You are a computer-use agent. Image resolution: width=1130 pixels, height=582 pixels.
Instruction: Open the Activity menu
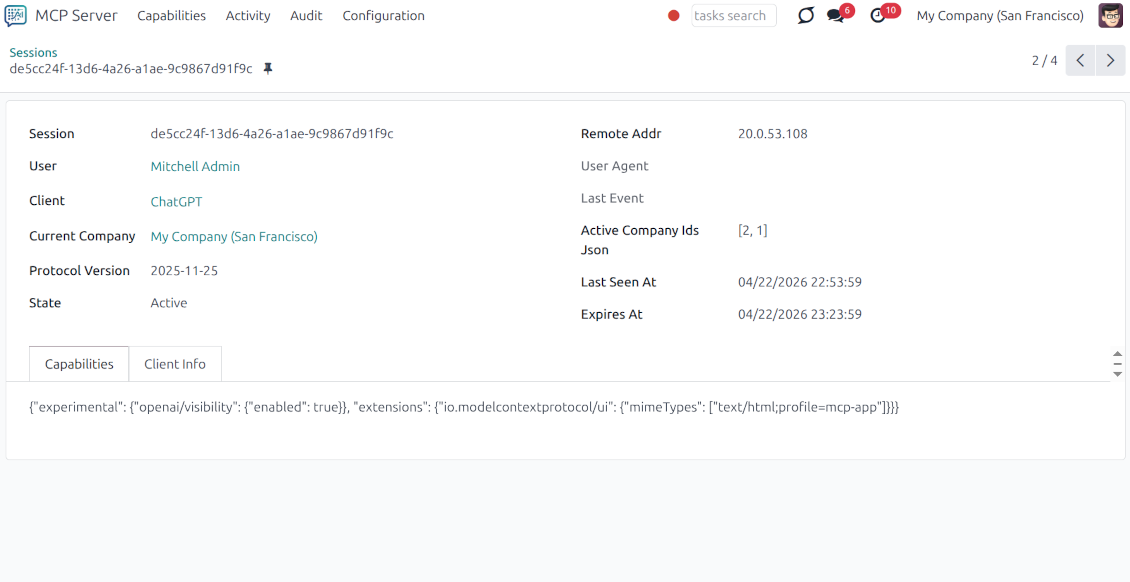(247, 15)
